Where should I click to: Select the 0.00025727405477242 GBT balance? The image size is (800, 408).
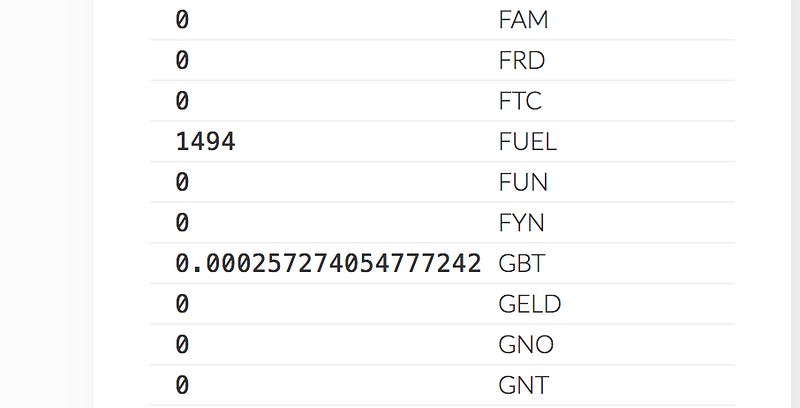(x=328, y=264)
